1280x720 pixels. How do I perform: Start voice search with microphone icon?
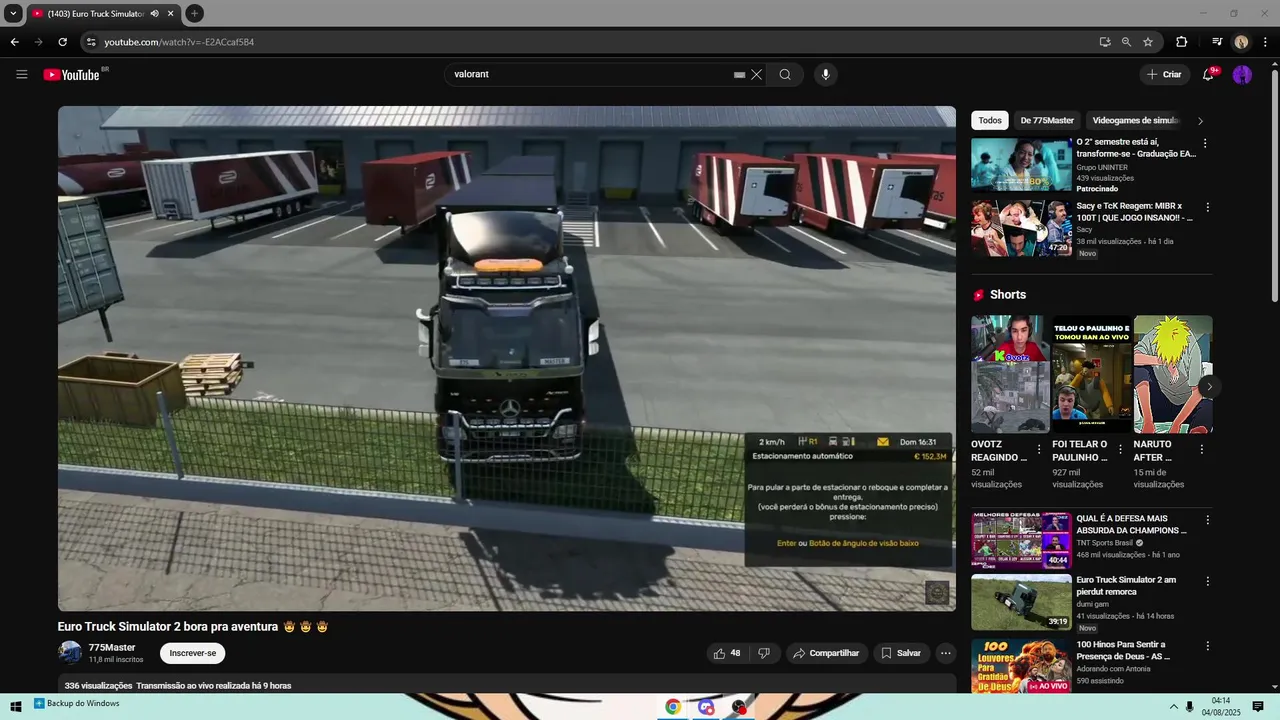(x=825, y=74)
